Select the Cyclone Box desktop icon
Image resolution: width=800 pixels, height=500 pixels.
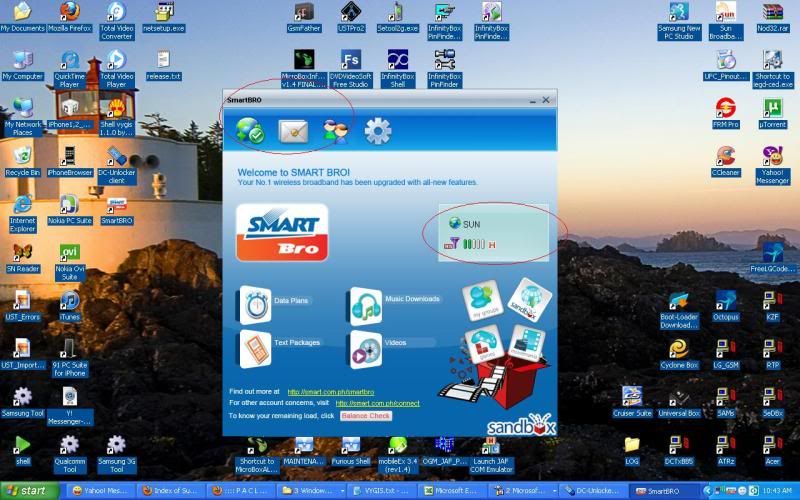click(679, 355)
